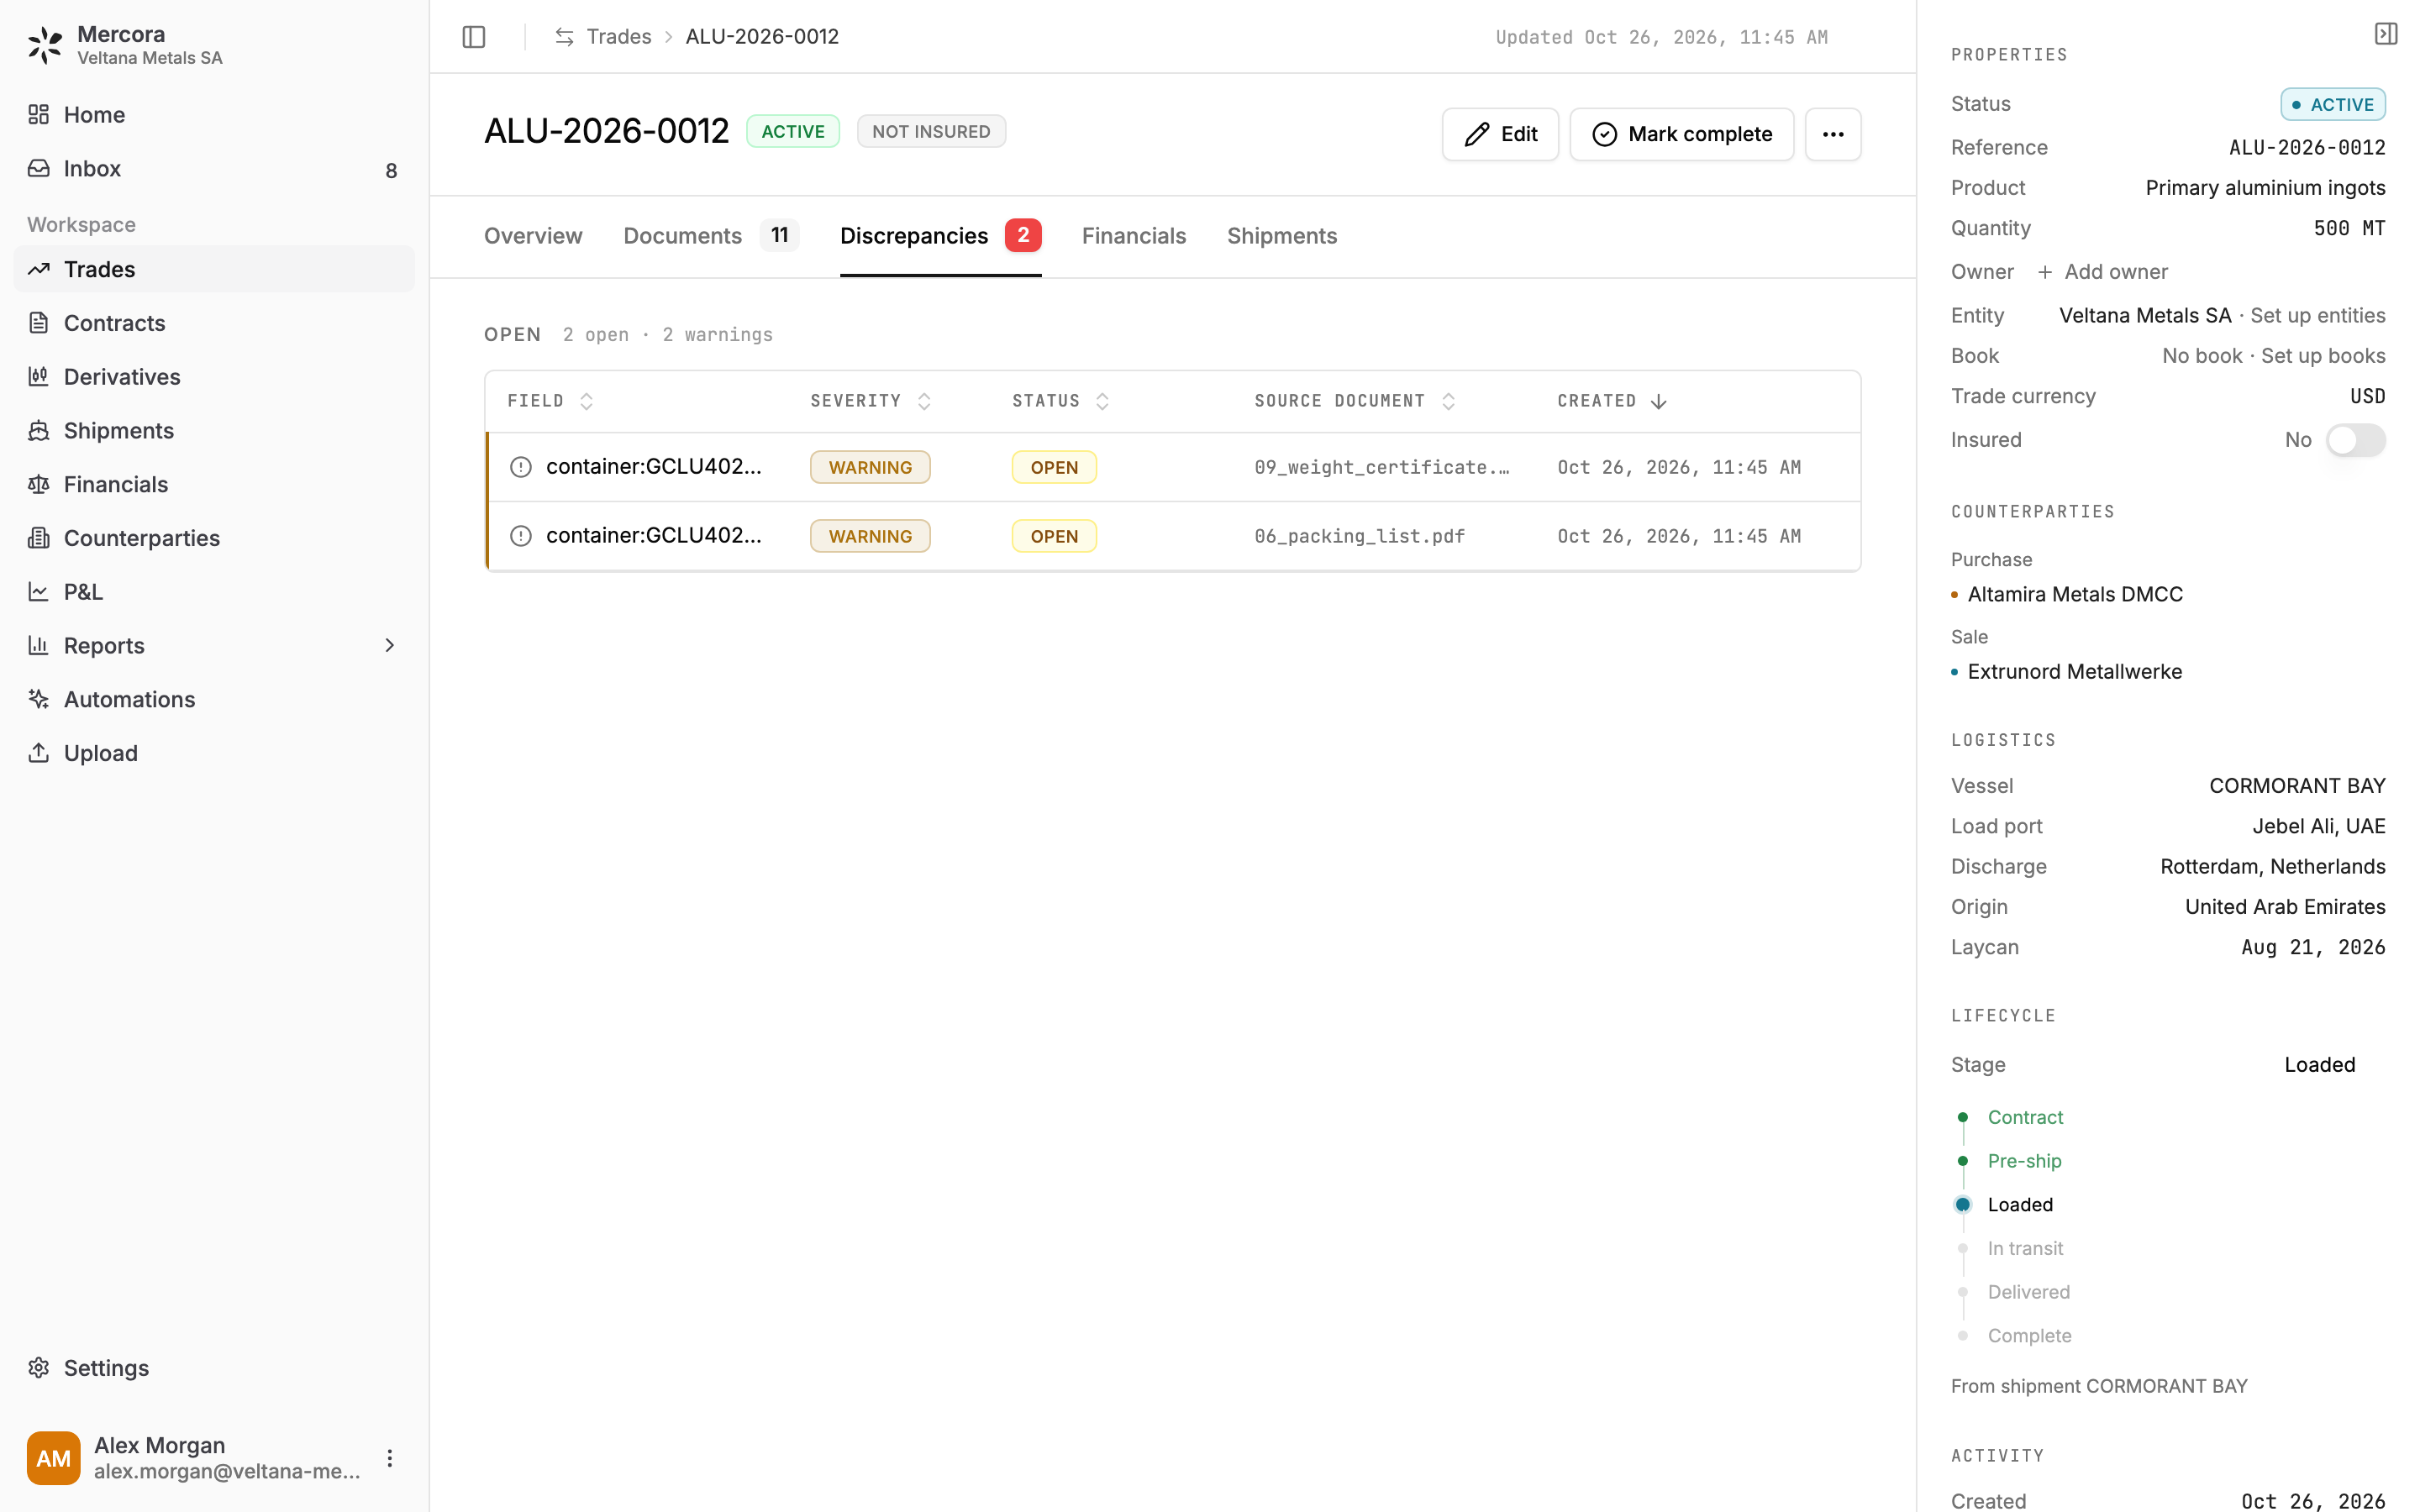The width and height of the screenshot is (2420, 1512).
Task: Open the three-dot trade actions menu
Action: pyautogui.click(x=1833, y=134)
